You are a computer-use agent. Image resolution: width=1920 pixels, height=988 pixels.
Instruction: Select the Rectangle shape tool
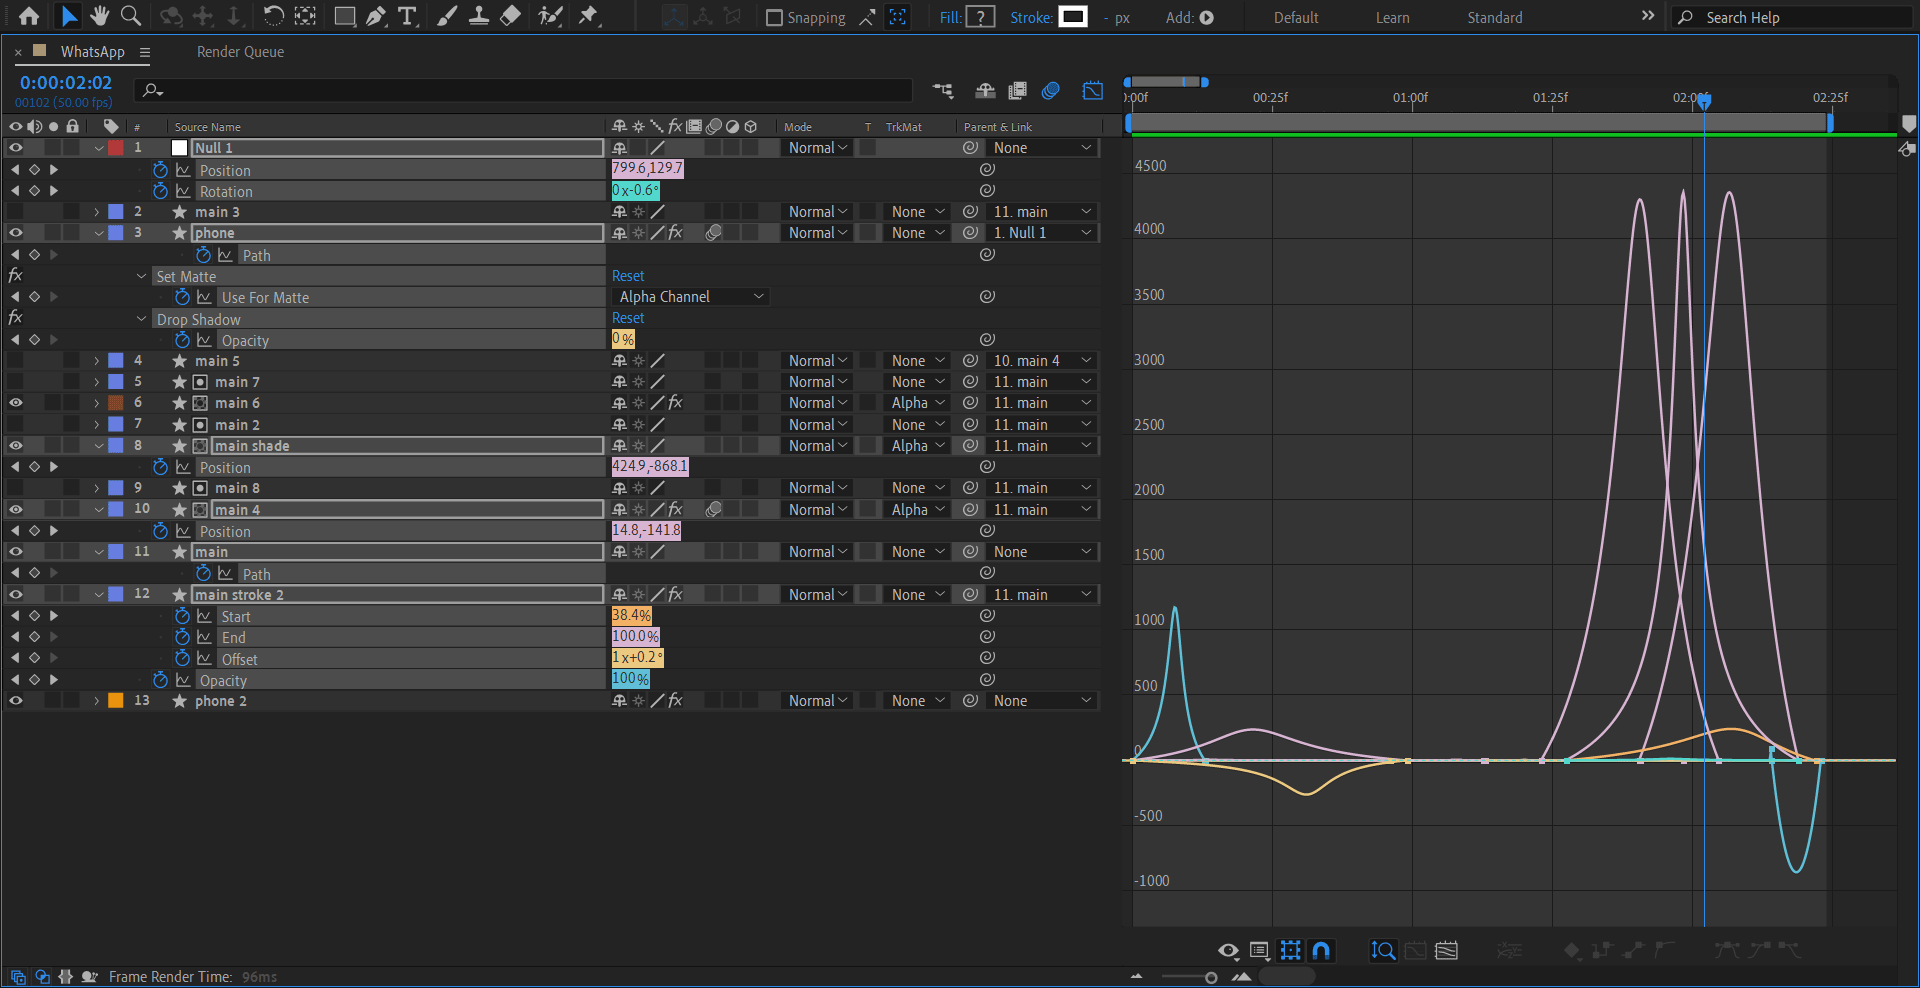pyautogui.click(x=344, y=16)
